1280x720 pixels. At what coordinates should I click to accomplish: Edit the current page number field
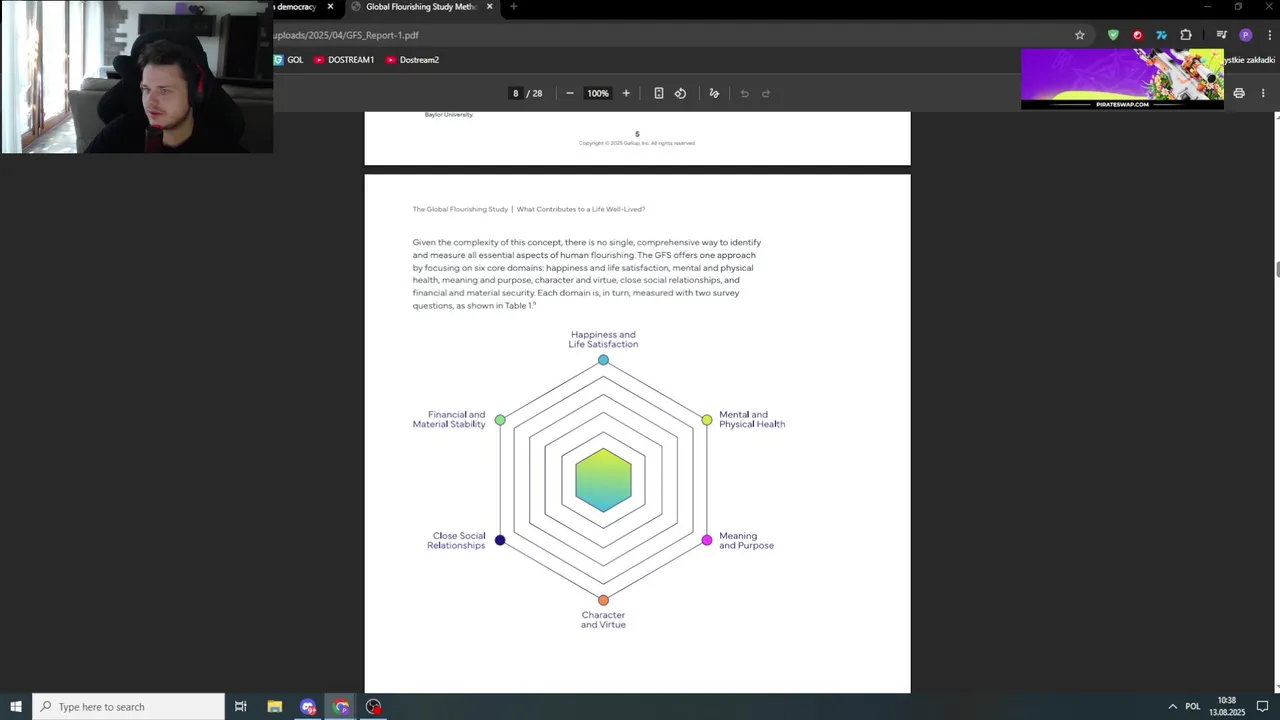[516, 93]
